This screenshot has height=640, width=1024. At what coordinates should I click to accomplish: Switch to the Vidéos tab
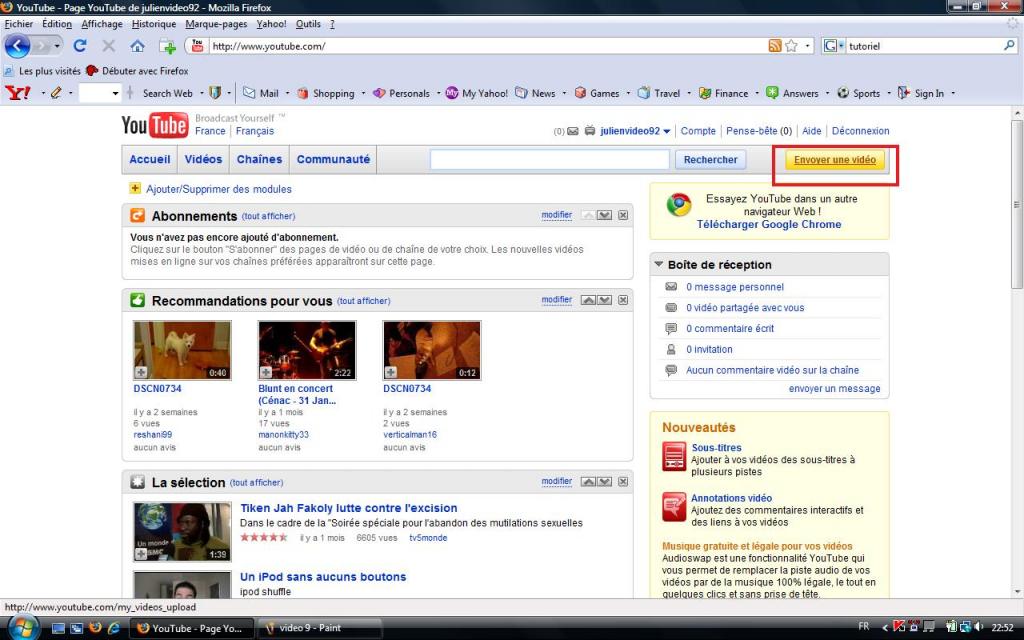(x=203, y=159)
